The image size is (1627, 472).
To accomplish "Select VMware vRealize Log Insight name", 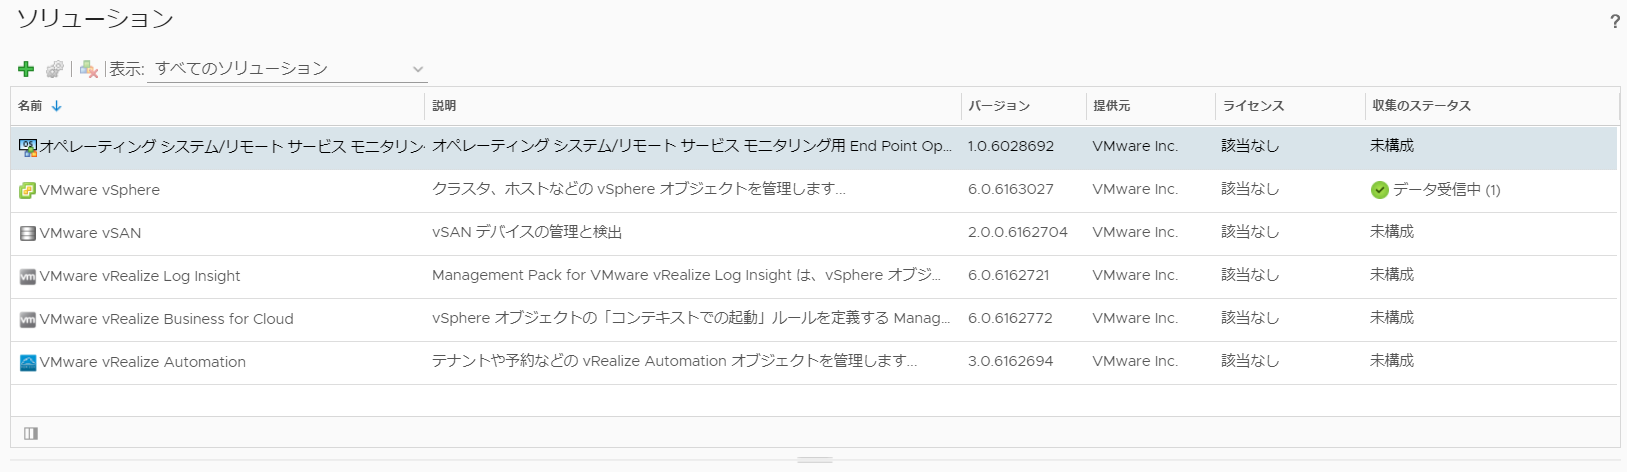I will tap(140, 276).
